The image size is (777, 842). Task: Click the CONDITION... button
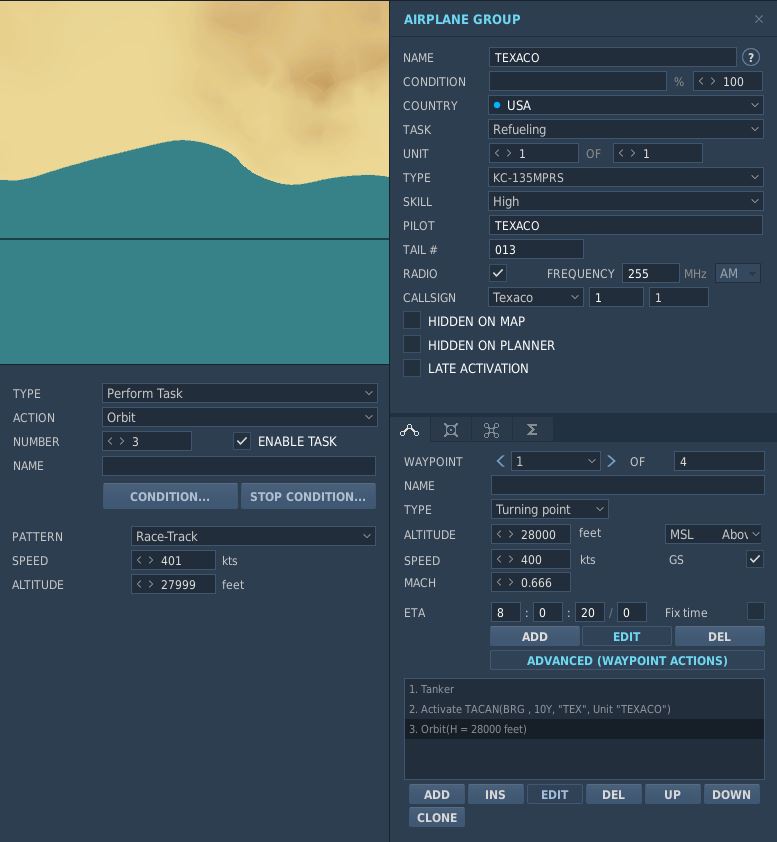[170, 496]
